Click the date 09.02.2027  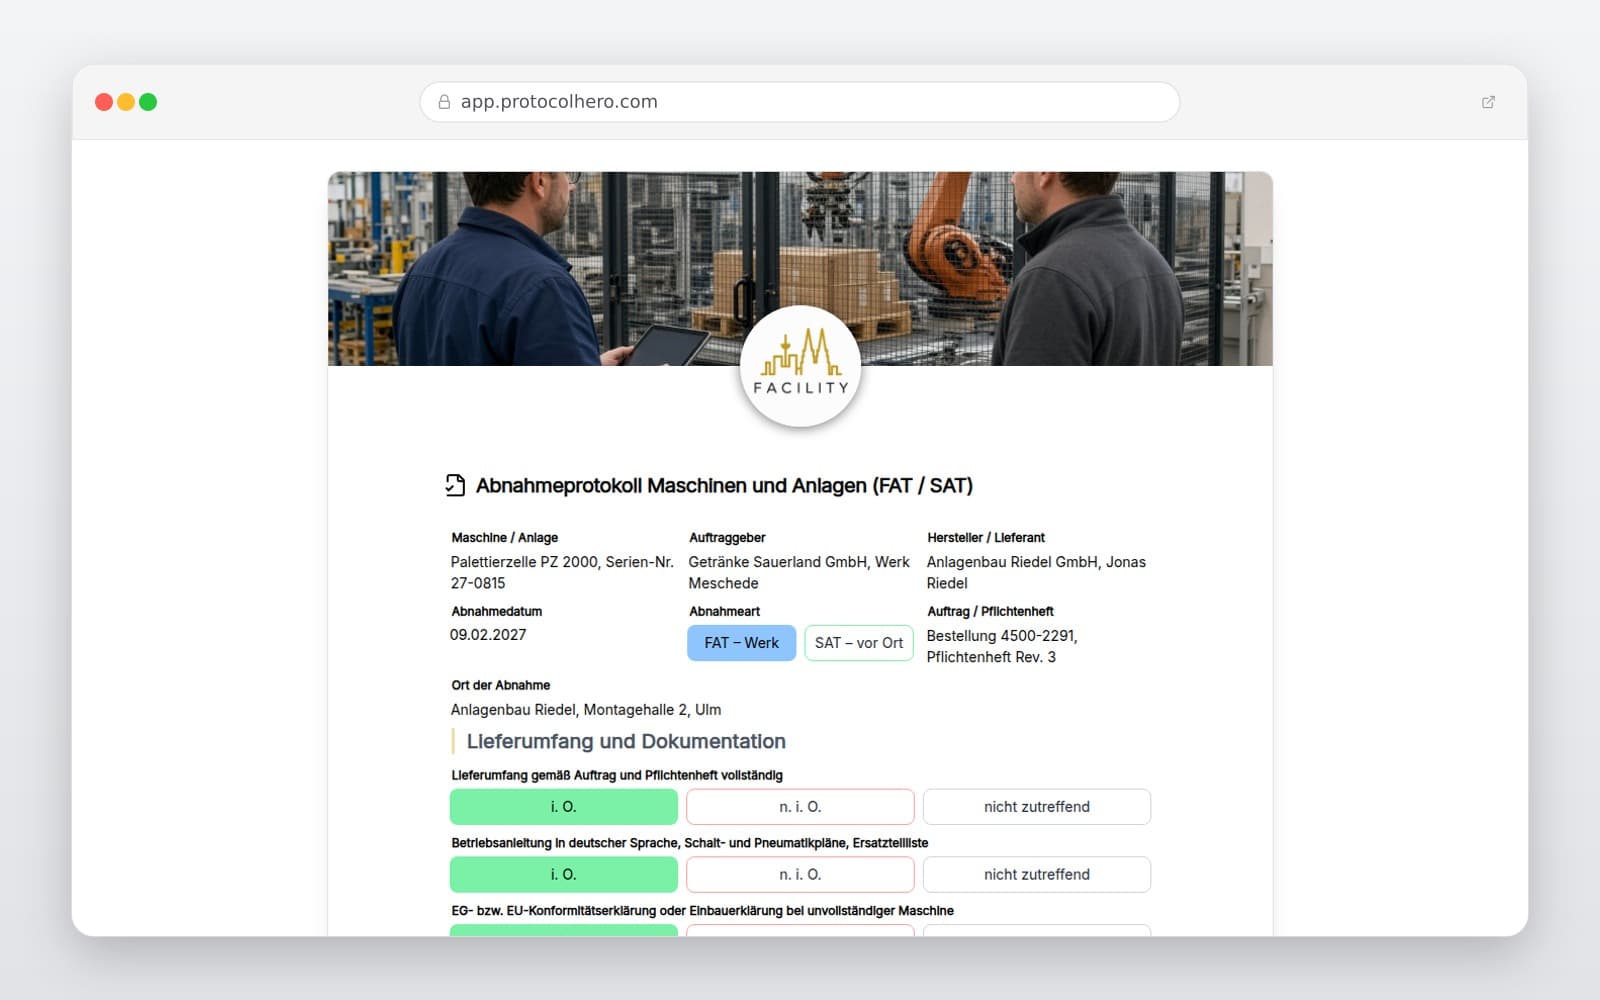click(x=488, y=634)
